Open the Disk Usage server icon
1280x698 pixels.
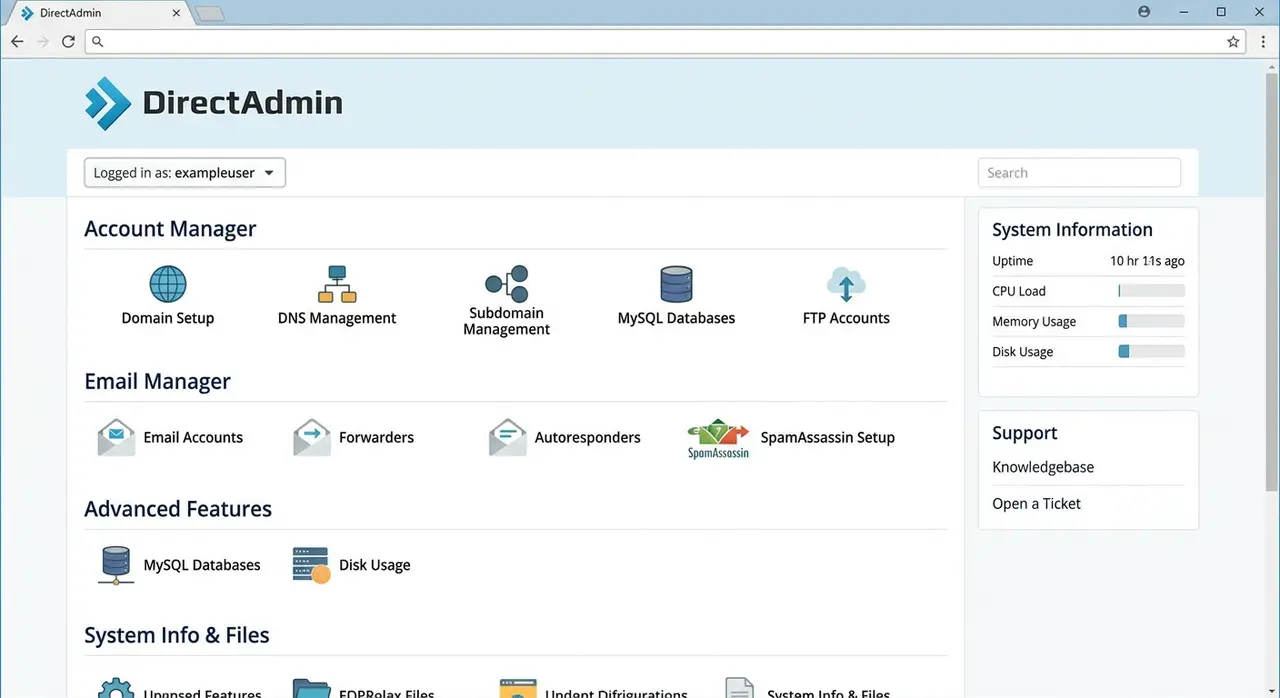coord(311,565)
